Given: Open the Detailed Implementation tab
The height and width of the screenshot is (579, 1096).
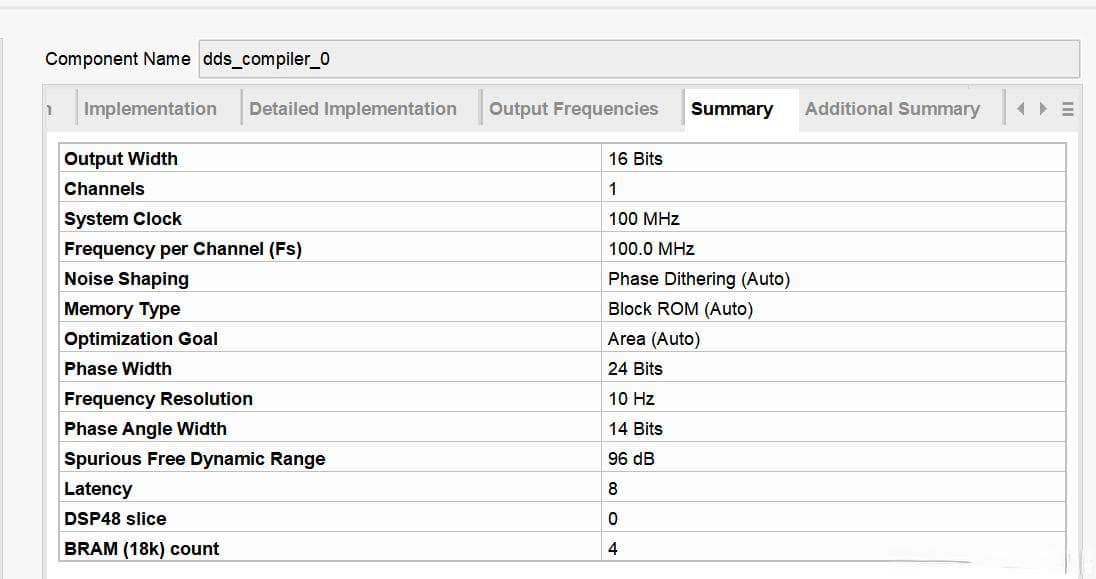Looking at the screenshot, I should (353, 109).
